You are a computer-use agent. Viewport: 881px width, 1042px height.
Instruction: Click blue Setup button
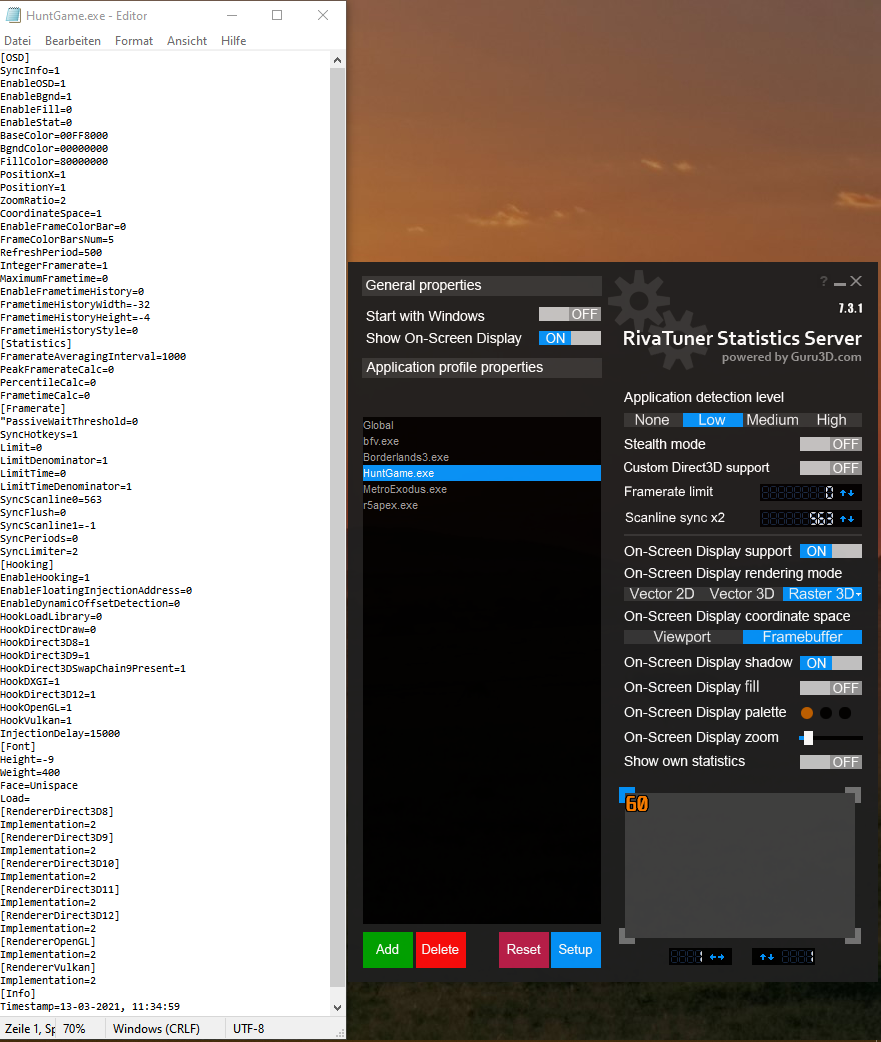coord(575,950)
